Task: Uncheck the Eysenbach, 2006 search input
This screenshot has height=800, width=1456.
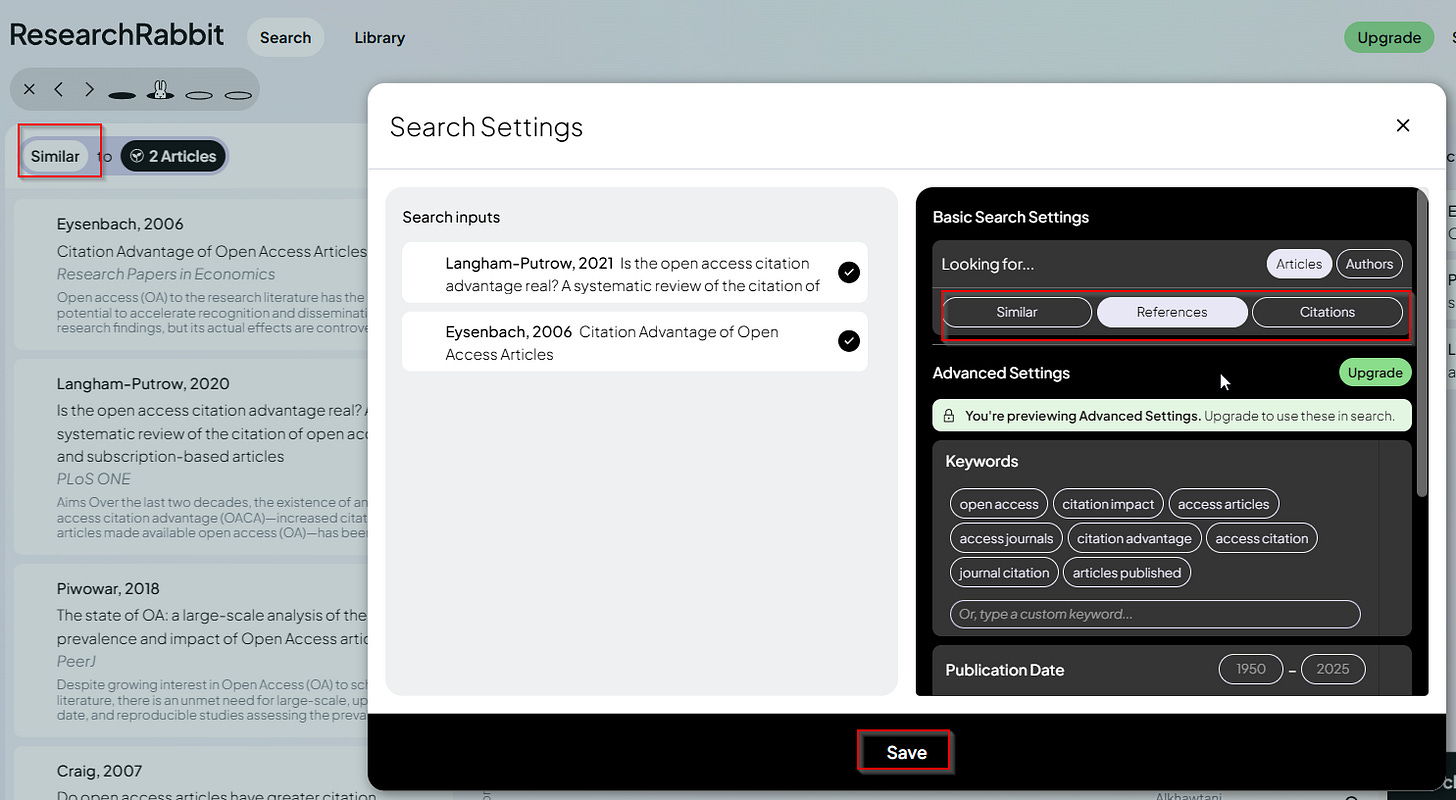Action: (849, 341)
